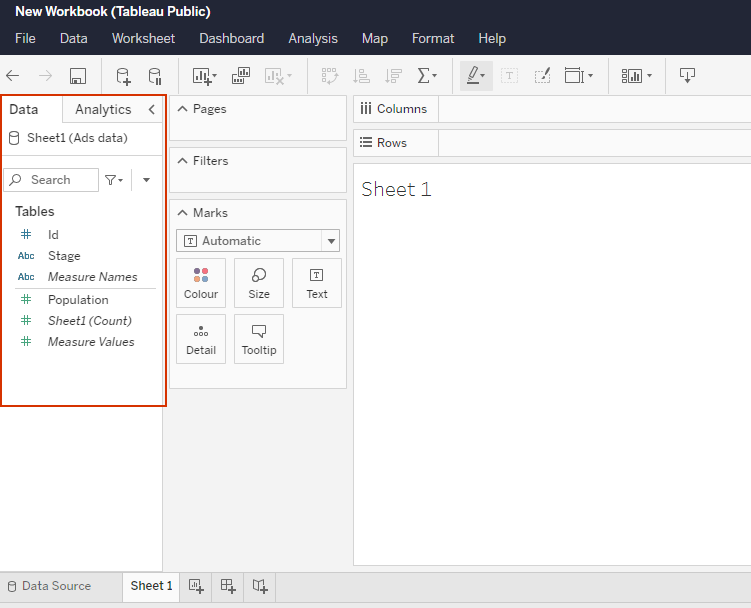Open the Analysis menu

click(x=313, y=38)
